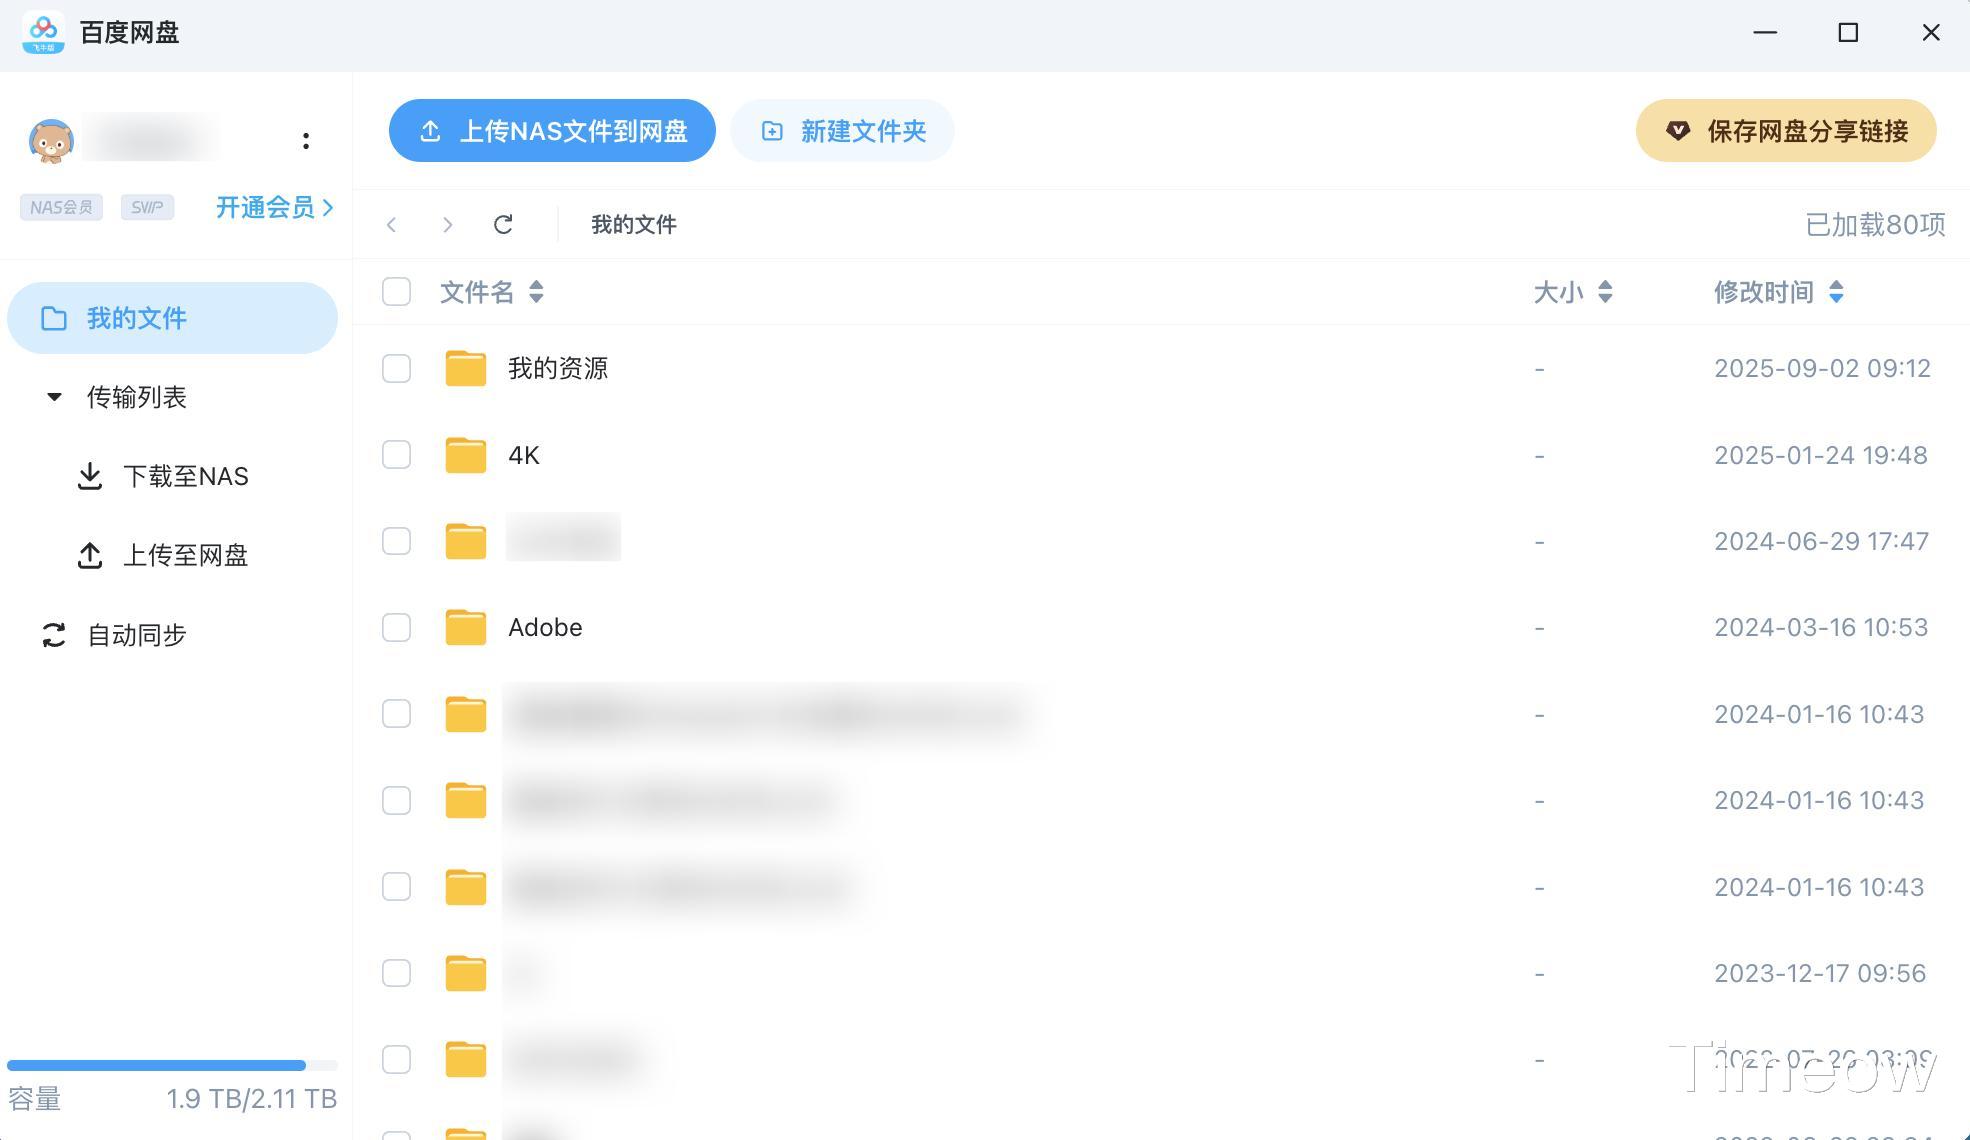This screenshot has height=1140, width=1970.
Task: Go forward with the right arrow icon
Action: 447,224
